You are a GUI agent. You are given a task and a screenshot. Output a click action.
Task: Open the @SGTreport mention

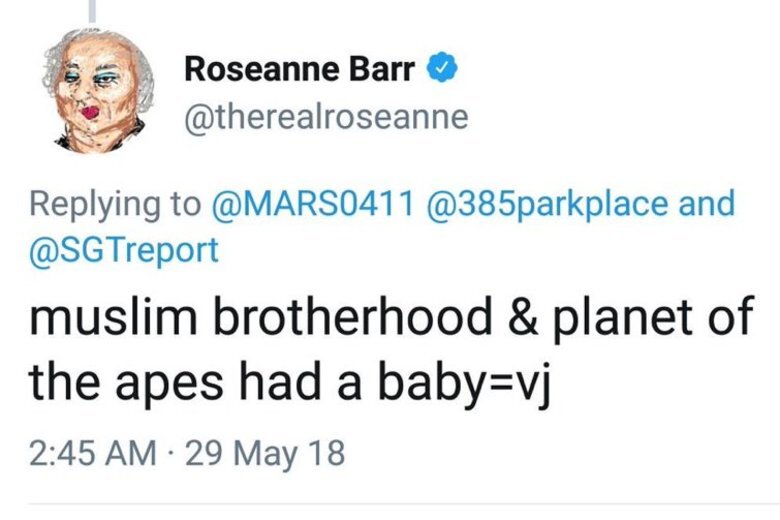[x=124, y=250]
